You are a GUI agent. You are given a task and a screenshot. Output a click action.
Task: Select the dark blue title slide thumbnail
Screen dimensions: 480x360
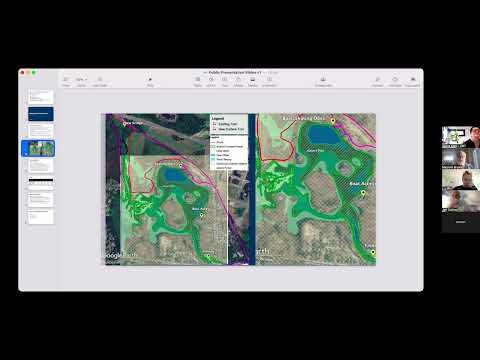pos(41,114)
